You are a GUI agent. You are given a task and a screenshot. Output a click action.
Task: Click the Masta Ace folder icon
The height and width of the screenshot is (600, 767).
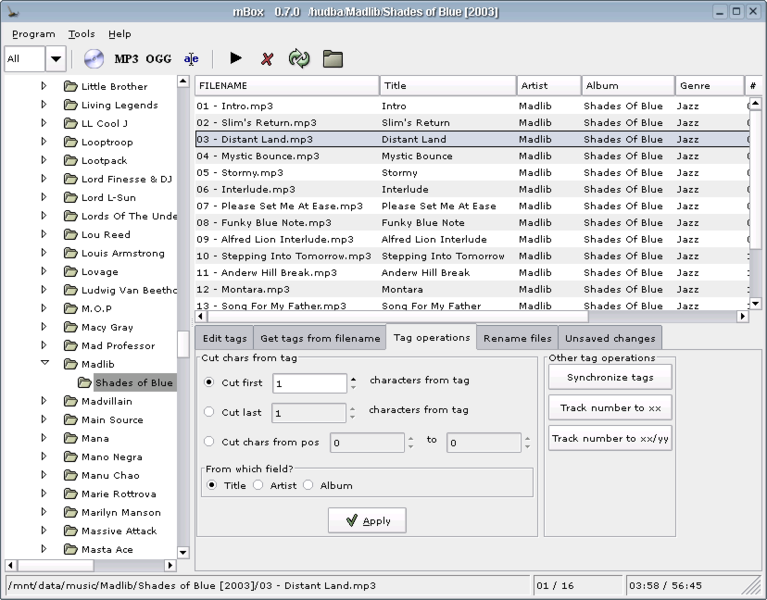click(x=71, y=550)
